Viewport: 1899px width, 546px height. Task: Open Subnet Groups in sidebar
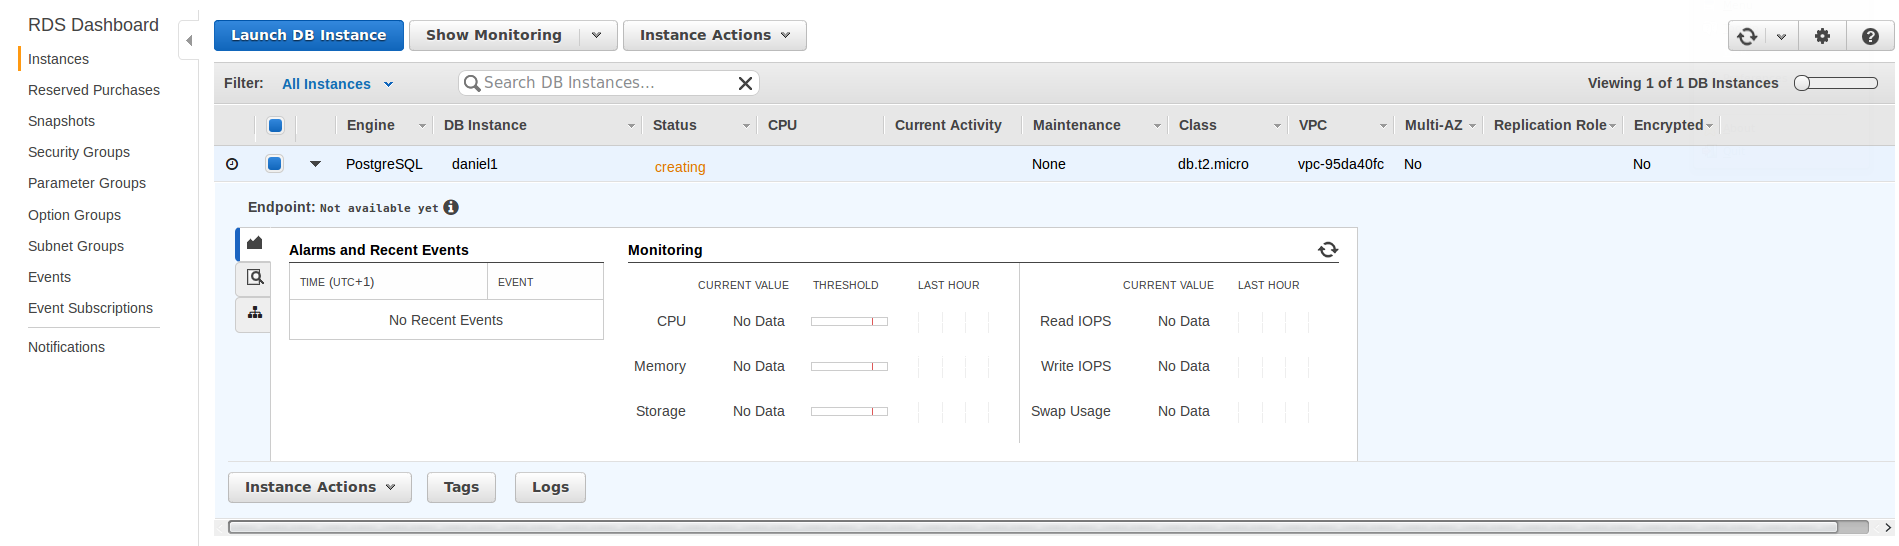tap(76, 246)
